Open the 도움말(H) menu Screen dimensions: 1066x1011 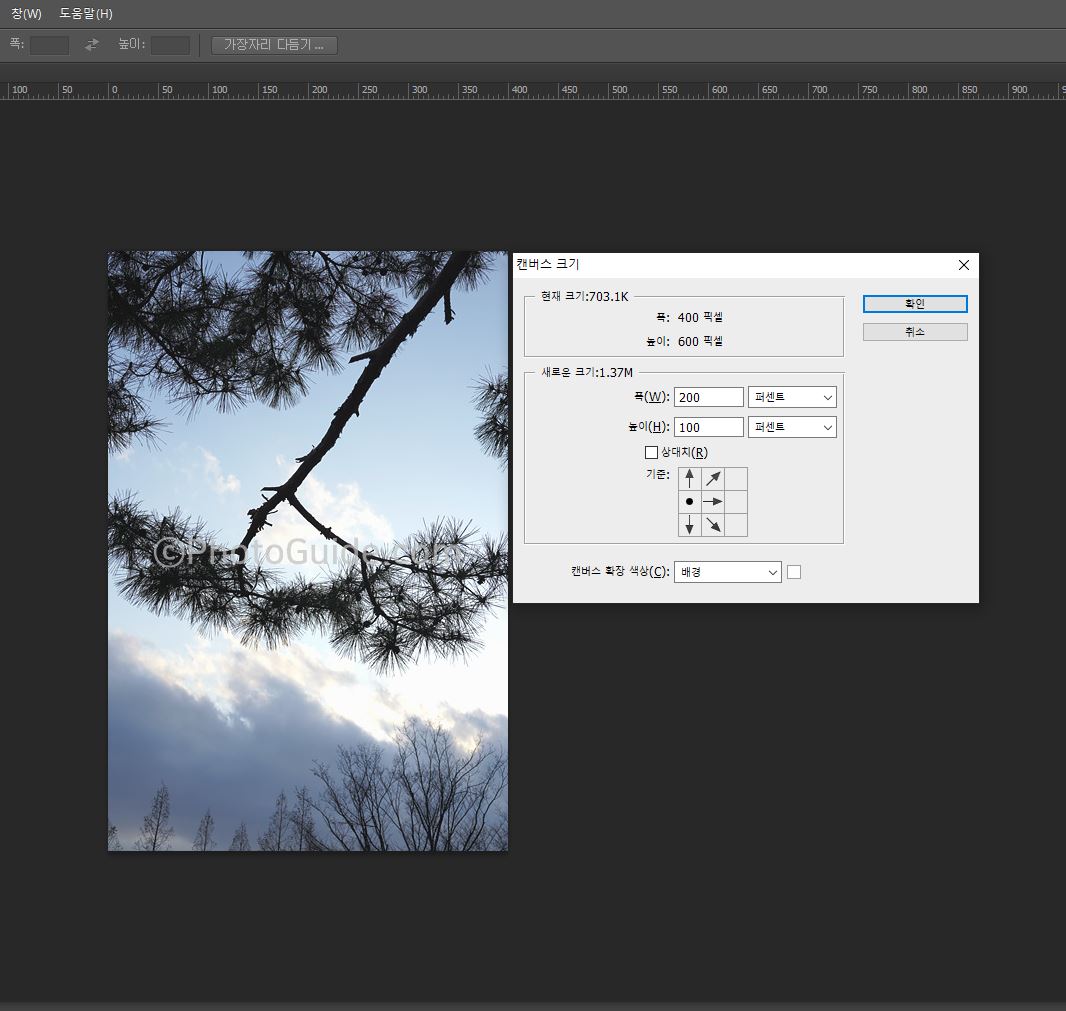86,14
